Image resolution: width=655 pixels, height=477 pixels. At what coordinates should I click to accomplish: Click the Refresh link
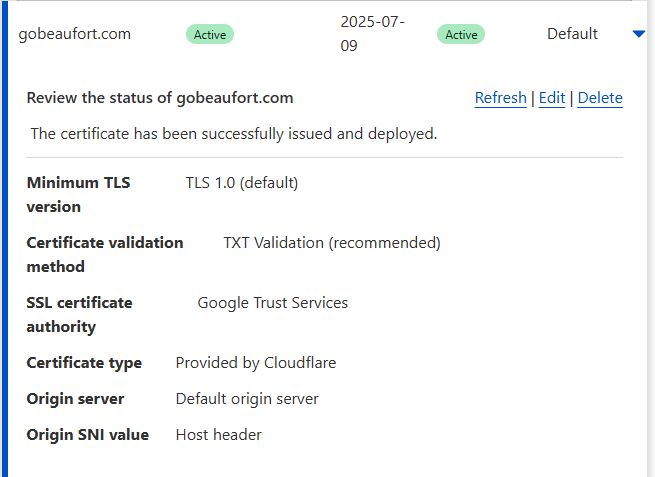500,98
